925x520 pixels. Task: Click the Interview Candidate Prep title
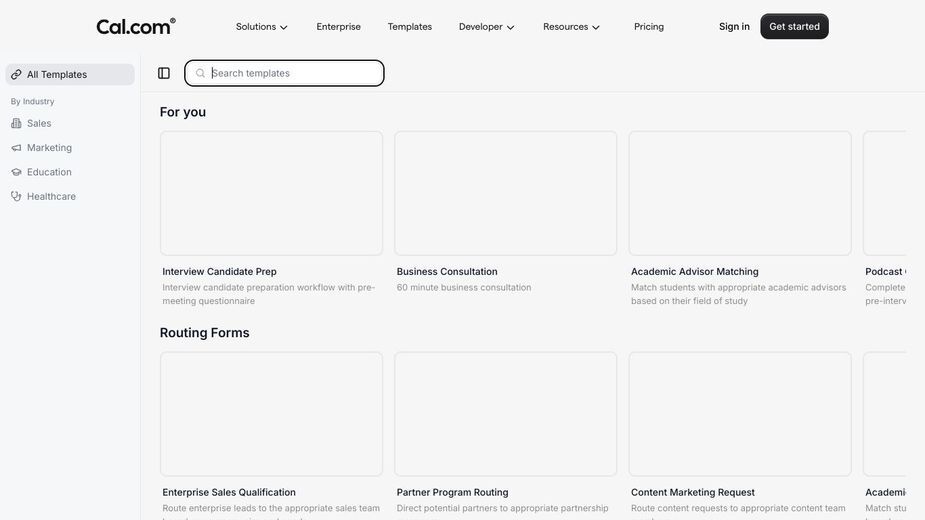(x=219, y=272)
